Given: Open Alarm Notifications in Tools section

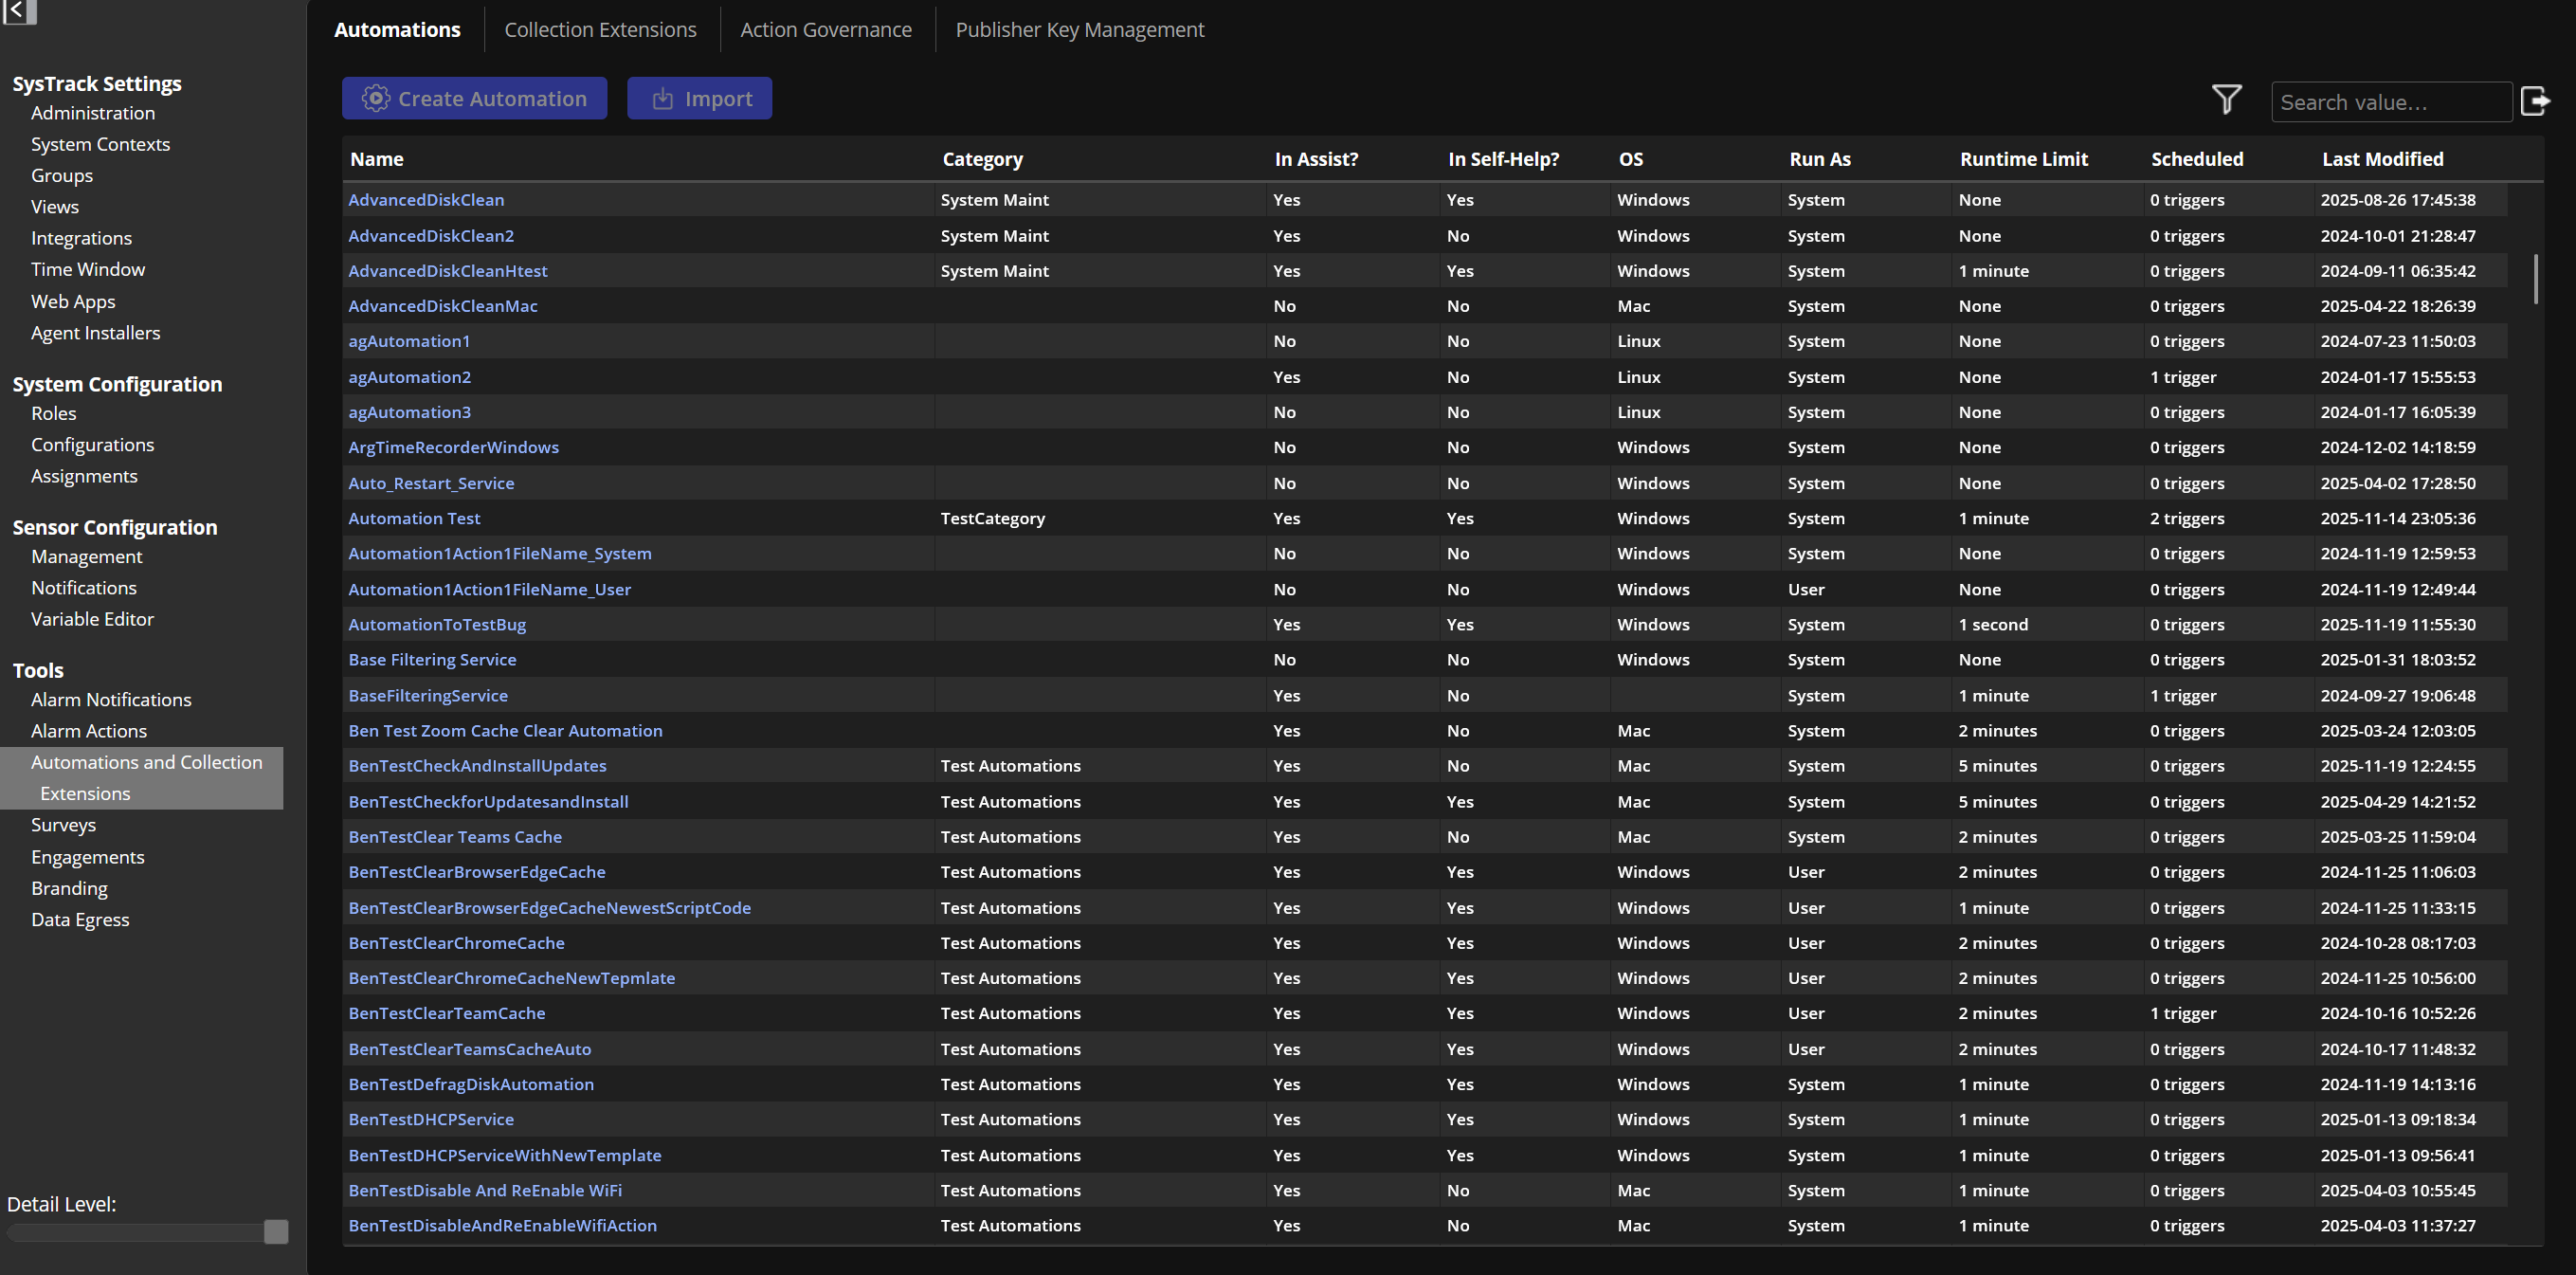Looking at the screenshot, I should coord(111,699).
